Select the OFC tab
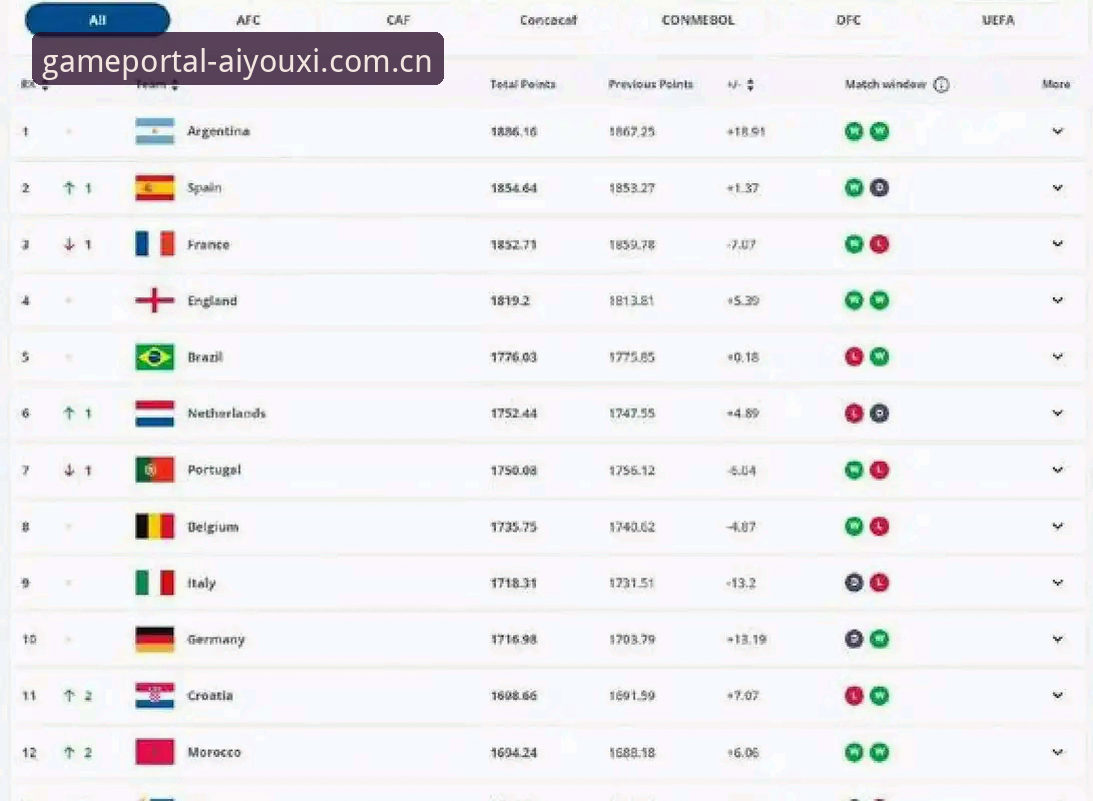The width and height of the screenshot is (1093, 801). point(848,20)
